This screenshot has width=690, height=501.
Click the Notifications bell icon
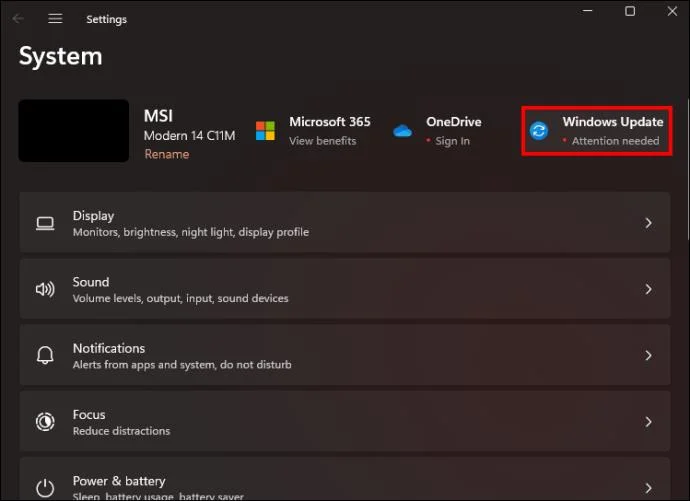45,355
